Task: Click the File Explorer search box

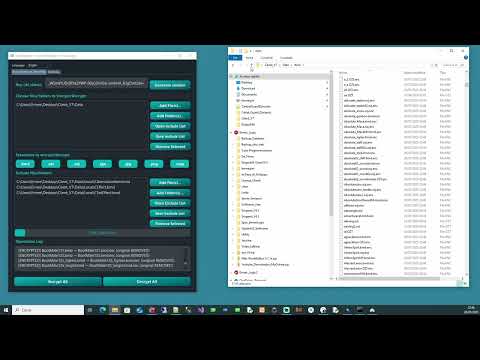Action: pos(452,65)
